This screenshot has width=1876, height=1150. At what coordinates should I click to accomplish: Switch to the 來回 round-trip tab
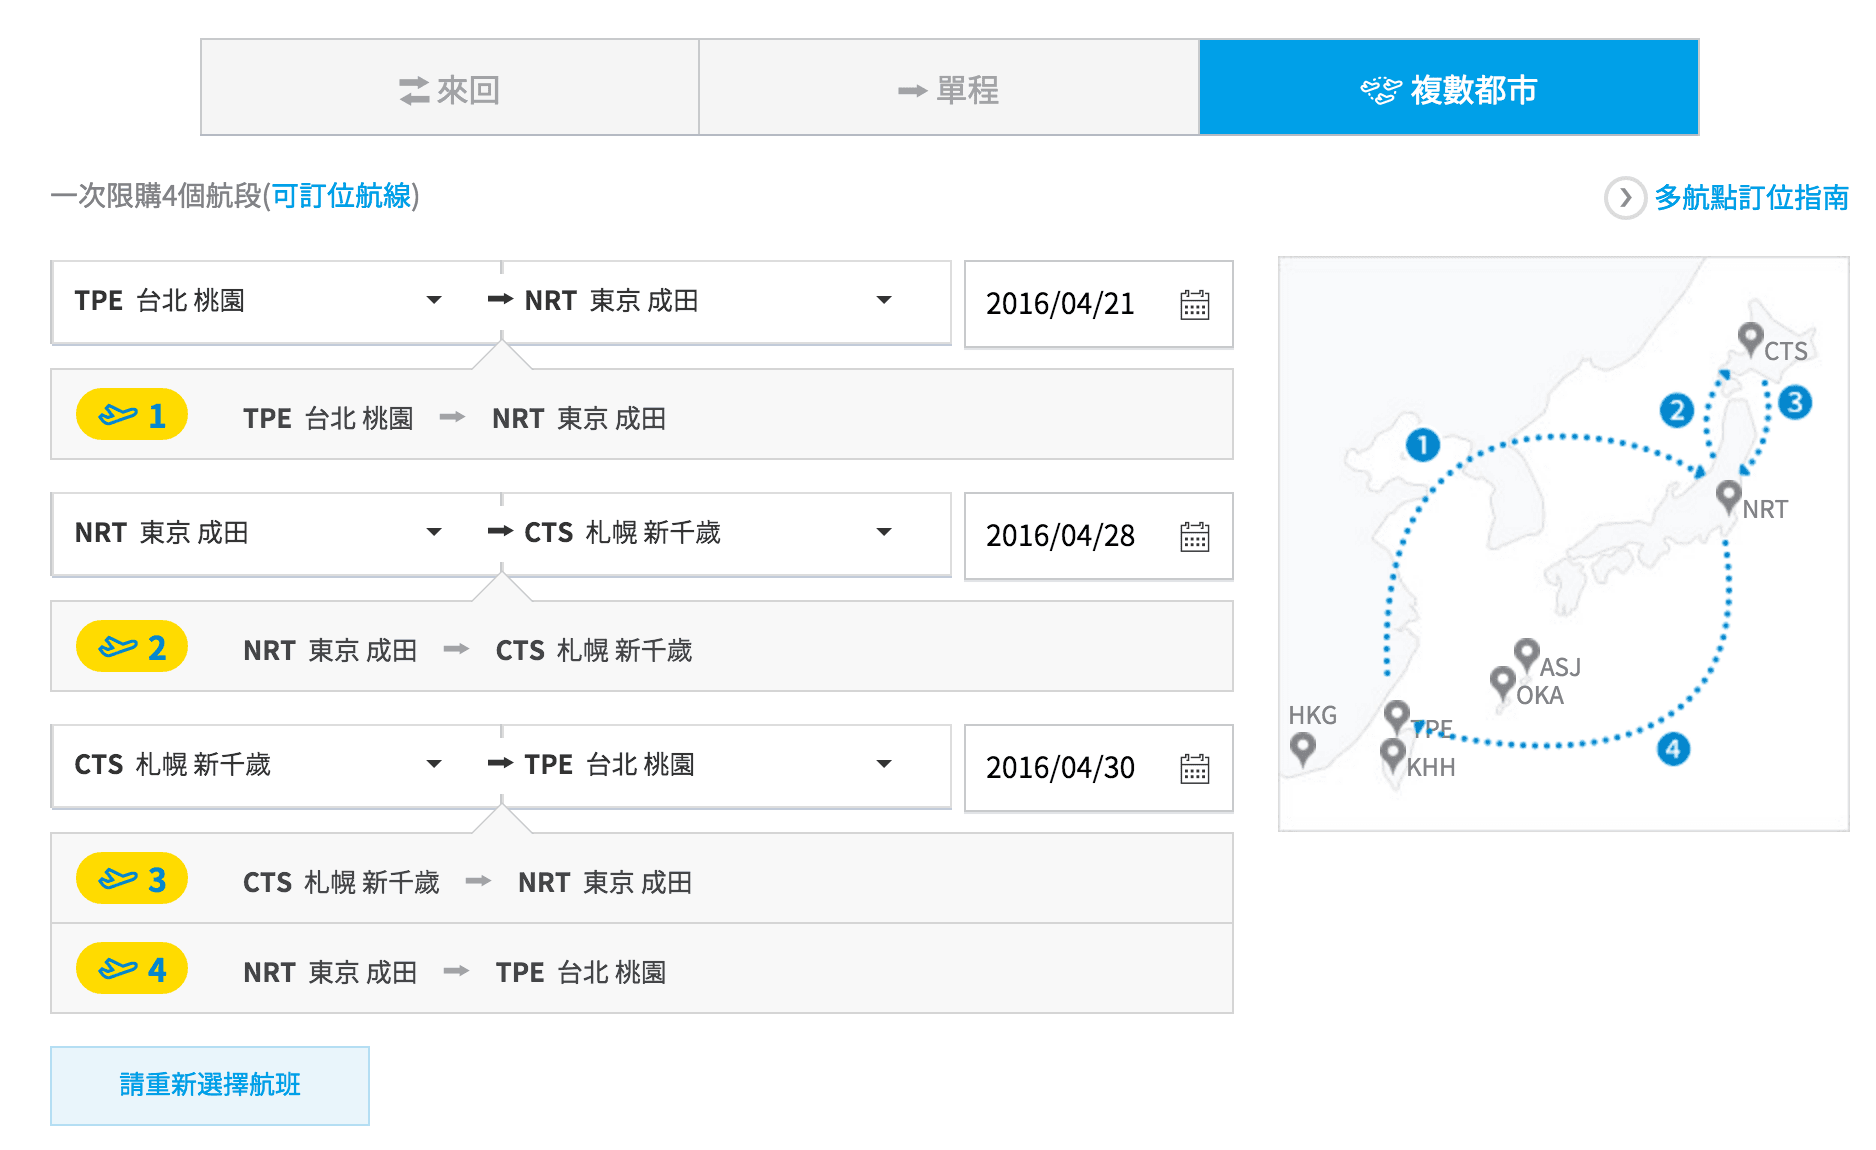[x=450, y=88]
